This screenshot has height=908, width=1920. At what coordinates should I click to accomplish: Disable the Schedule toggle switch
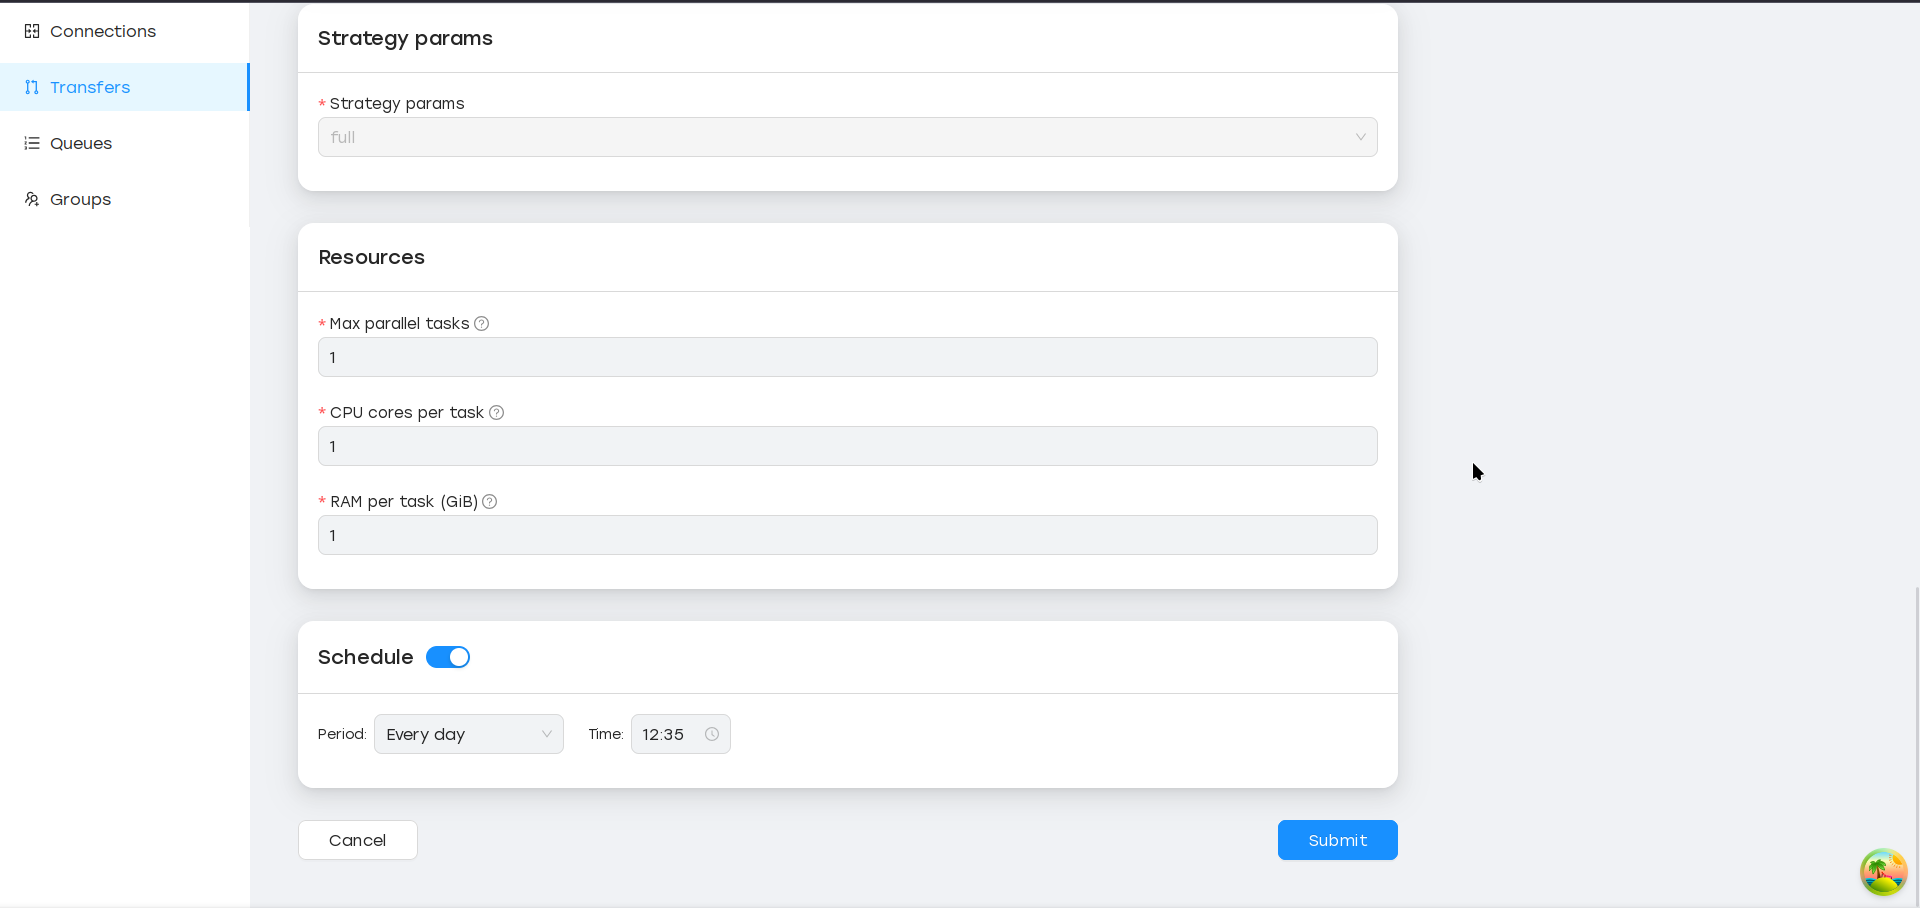point(448,657)
